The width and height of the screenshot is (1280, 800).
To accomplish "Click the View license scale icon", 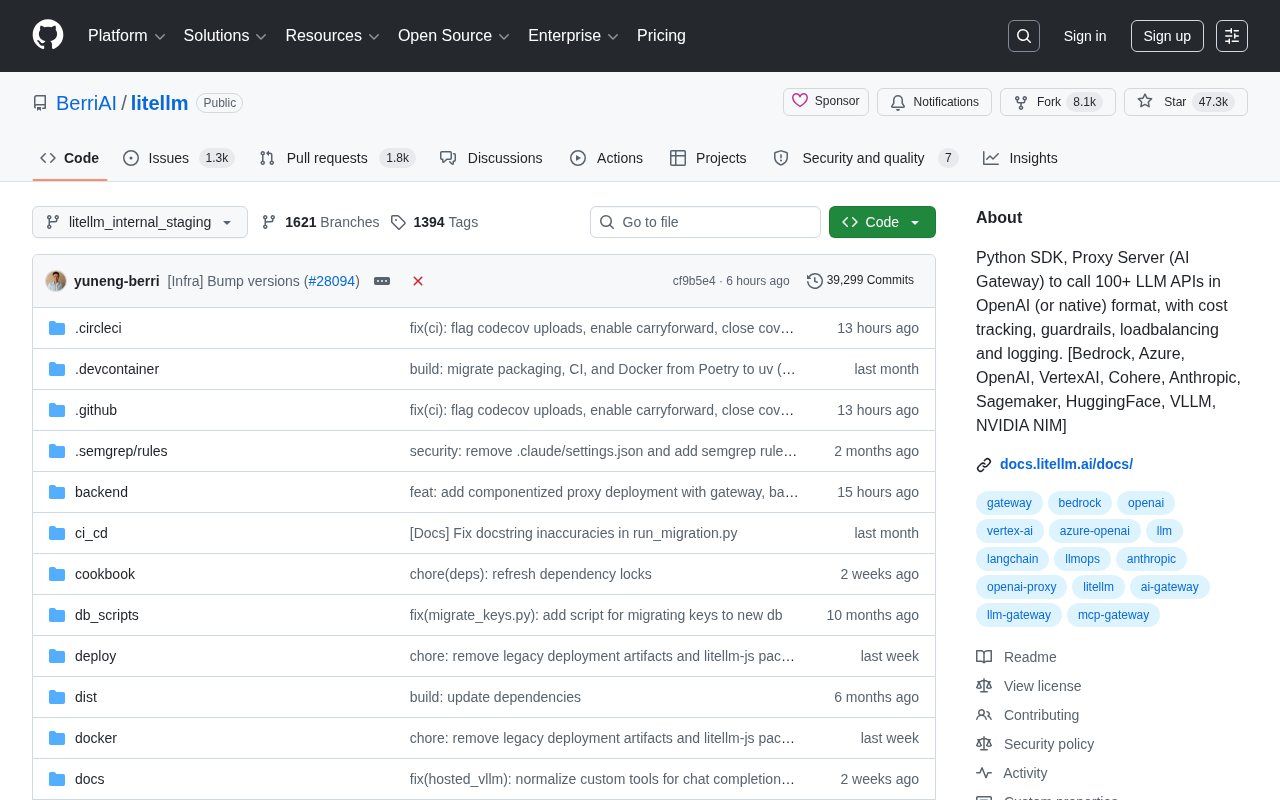I will point(984,686).
